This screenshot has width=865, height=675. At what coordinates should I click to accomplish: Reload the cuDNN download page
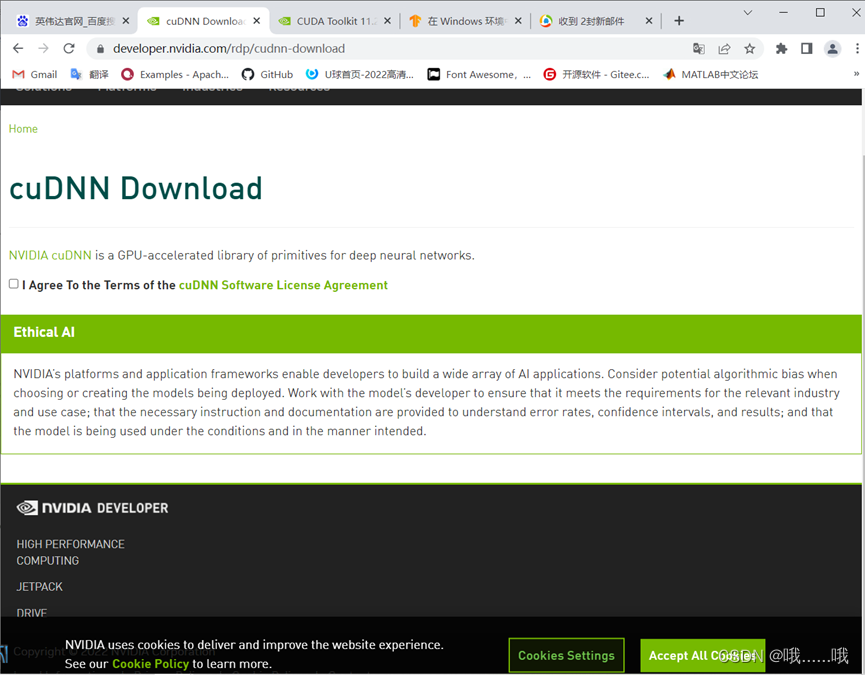(69, 49)
